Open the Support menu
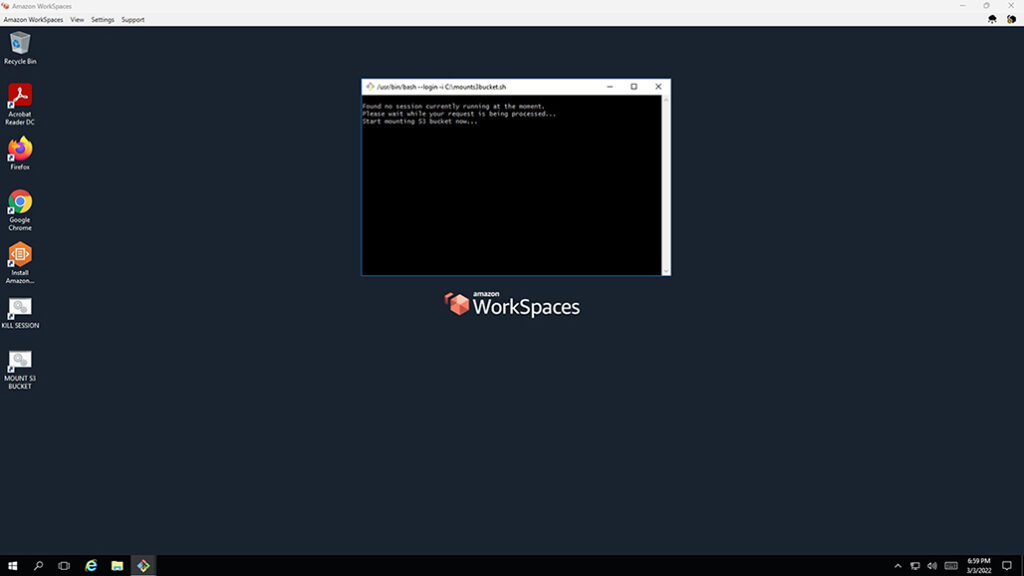The width and height of the screenshot is (1024, 576). click(x=133, y=20)
